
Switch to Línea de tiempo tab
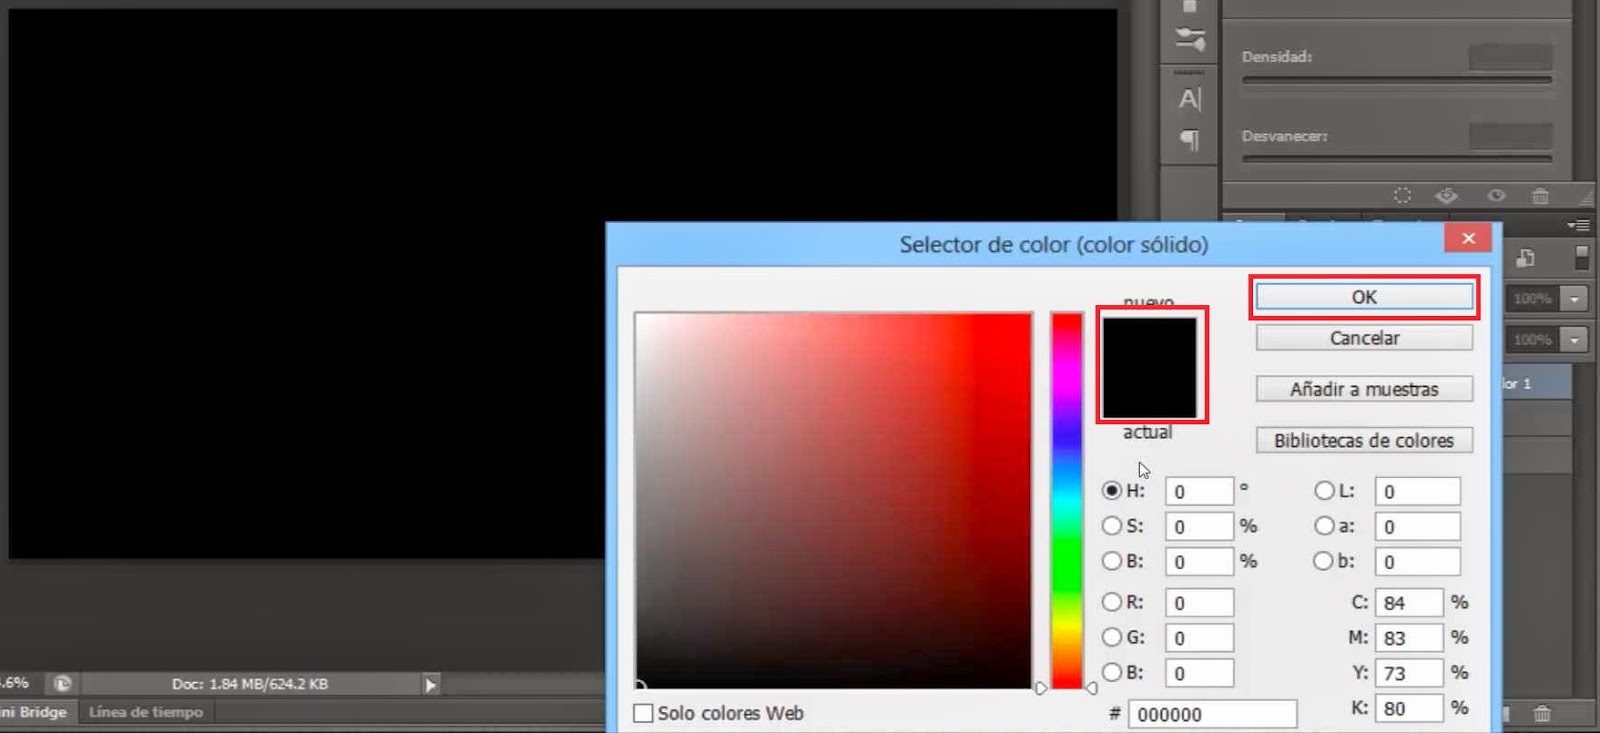tap(146, 712)
